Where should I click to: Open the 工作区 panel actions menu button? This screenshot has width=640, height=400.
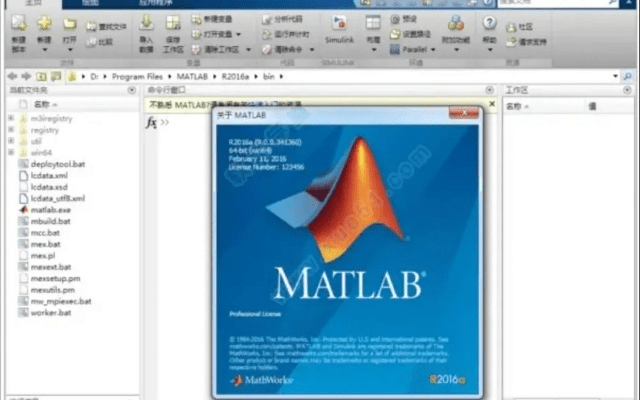pos(627,90)
